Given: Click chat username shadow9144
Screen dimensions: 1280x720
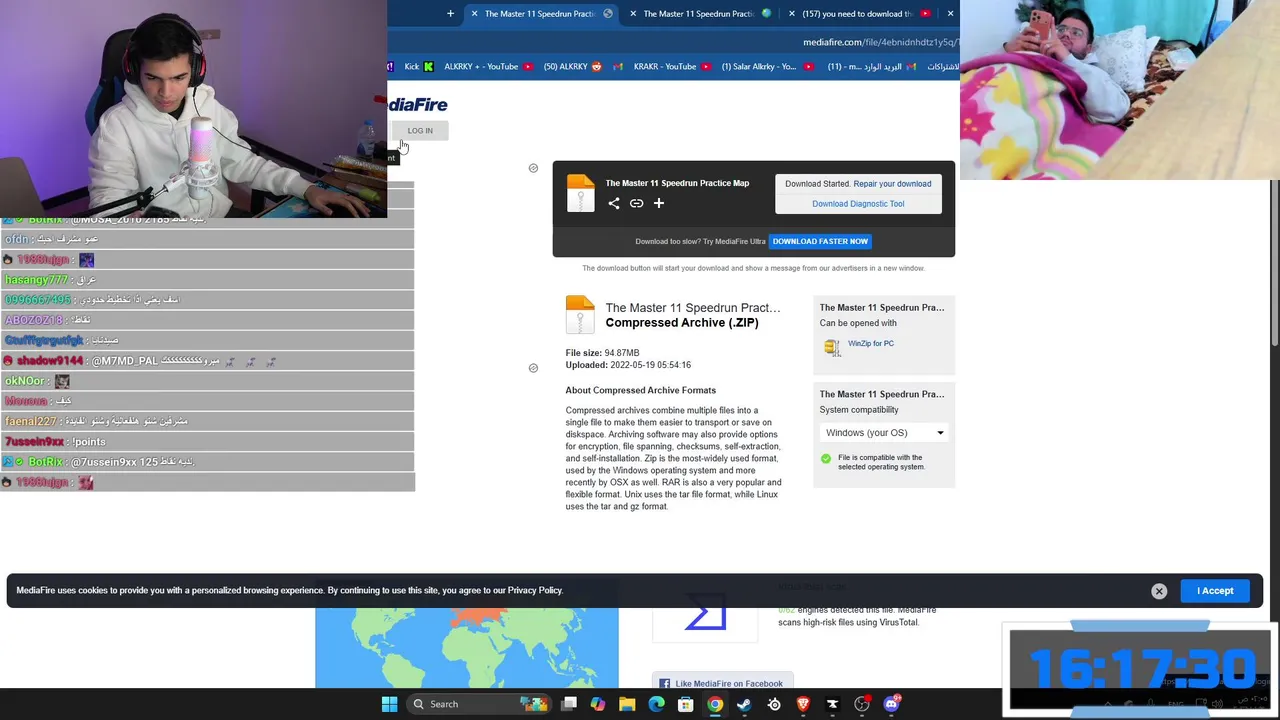Looking at the screenshot, I should 50,360.
